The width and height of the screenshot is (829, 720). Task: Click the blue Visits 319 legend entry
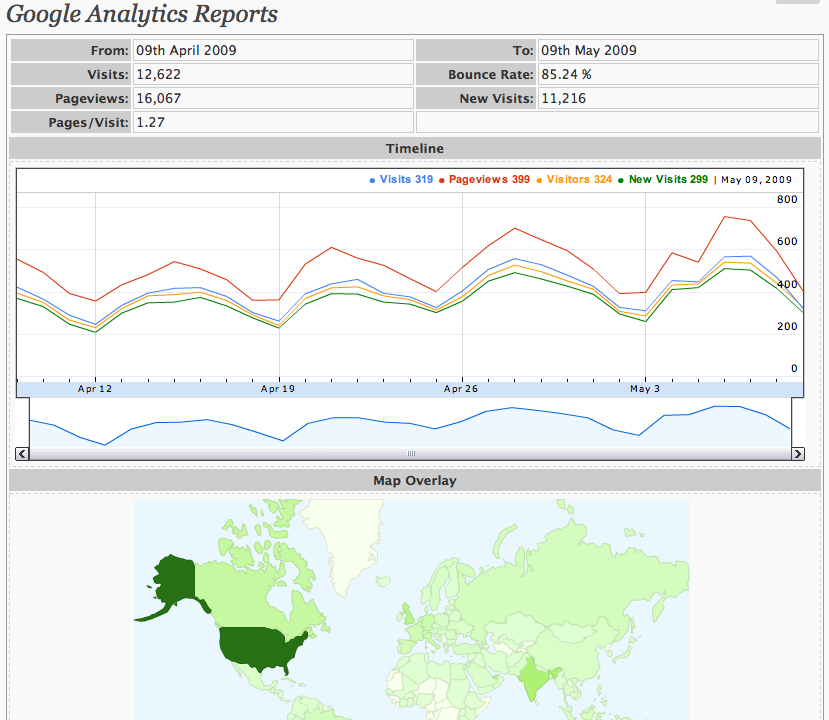coord(401,180)
